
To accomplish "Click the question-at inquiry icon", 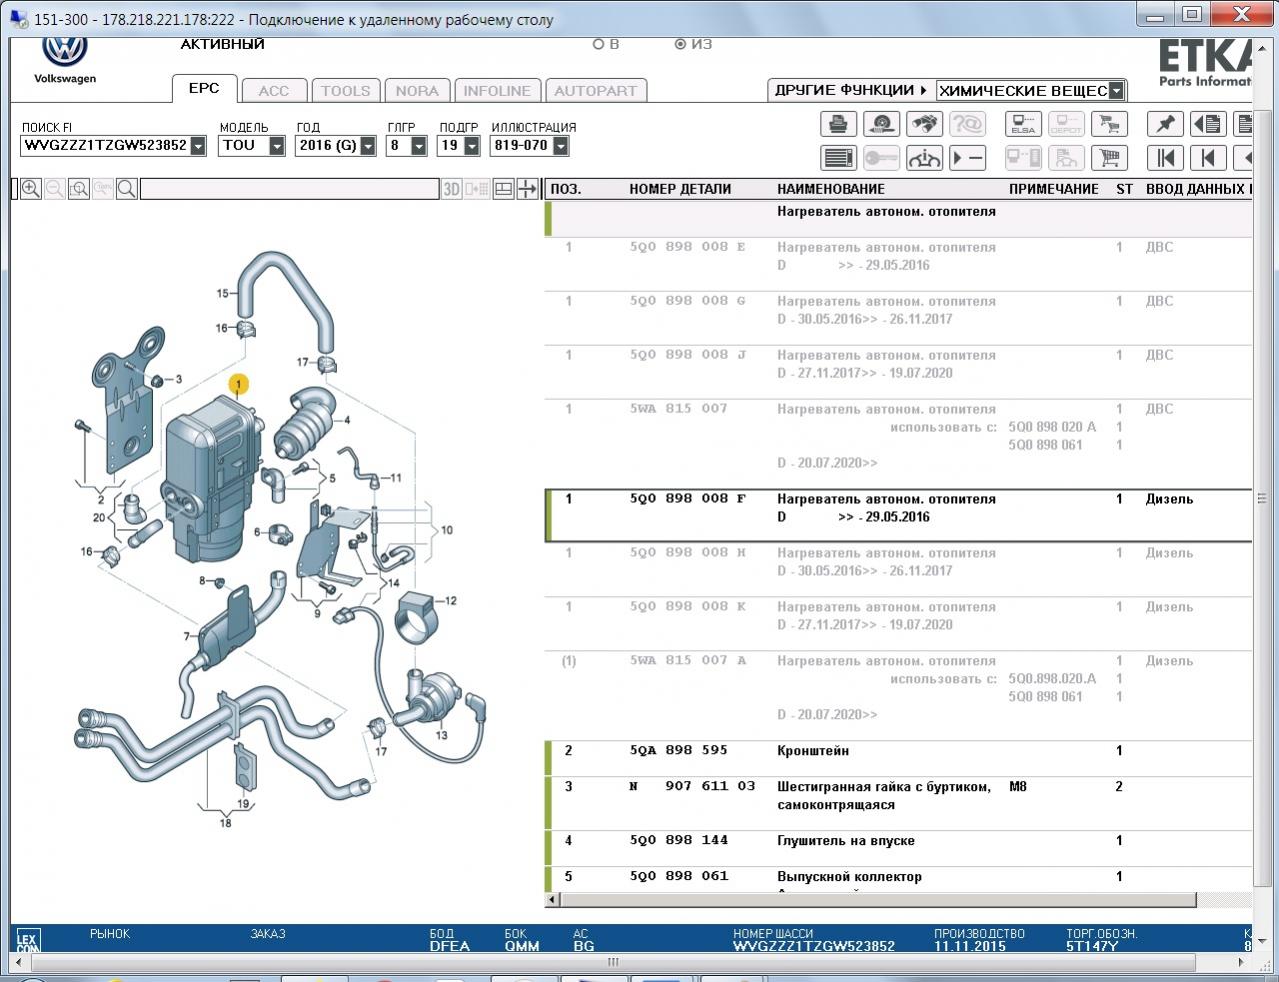I will coord(967,124).
